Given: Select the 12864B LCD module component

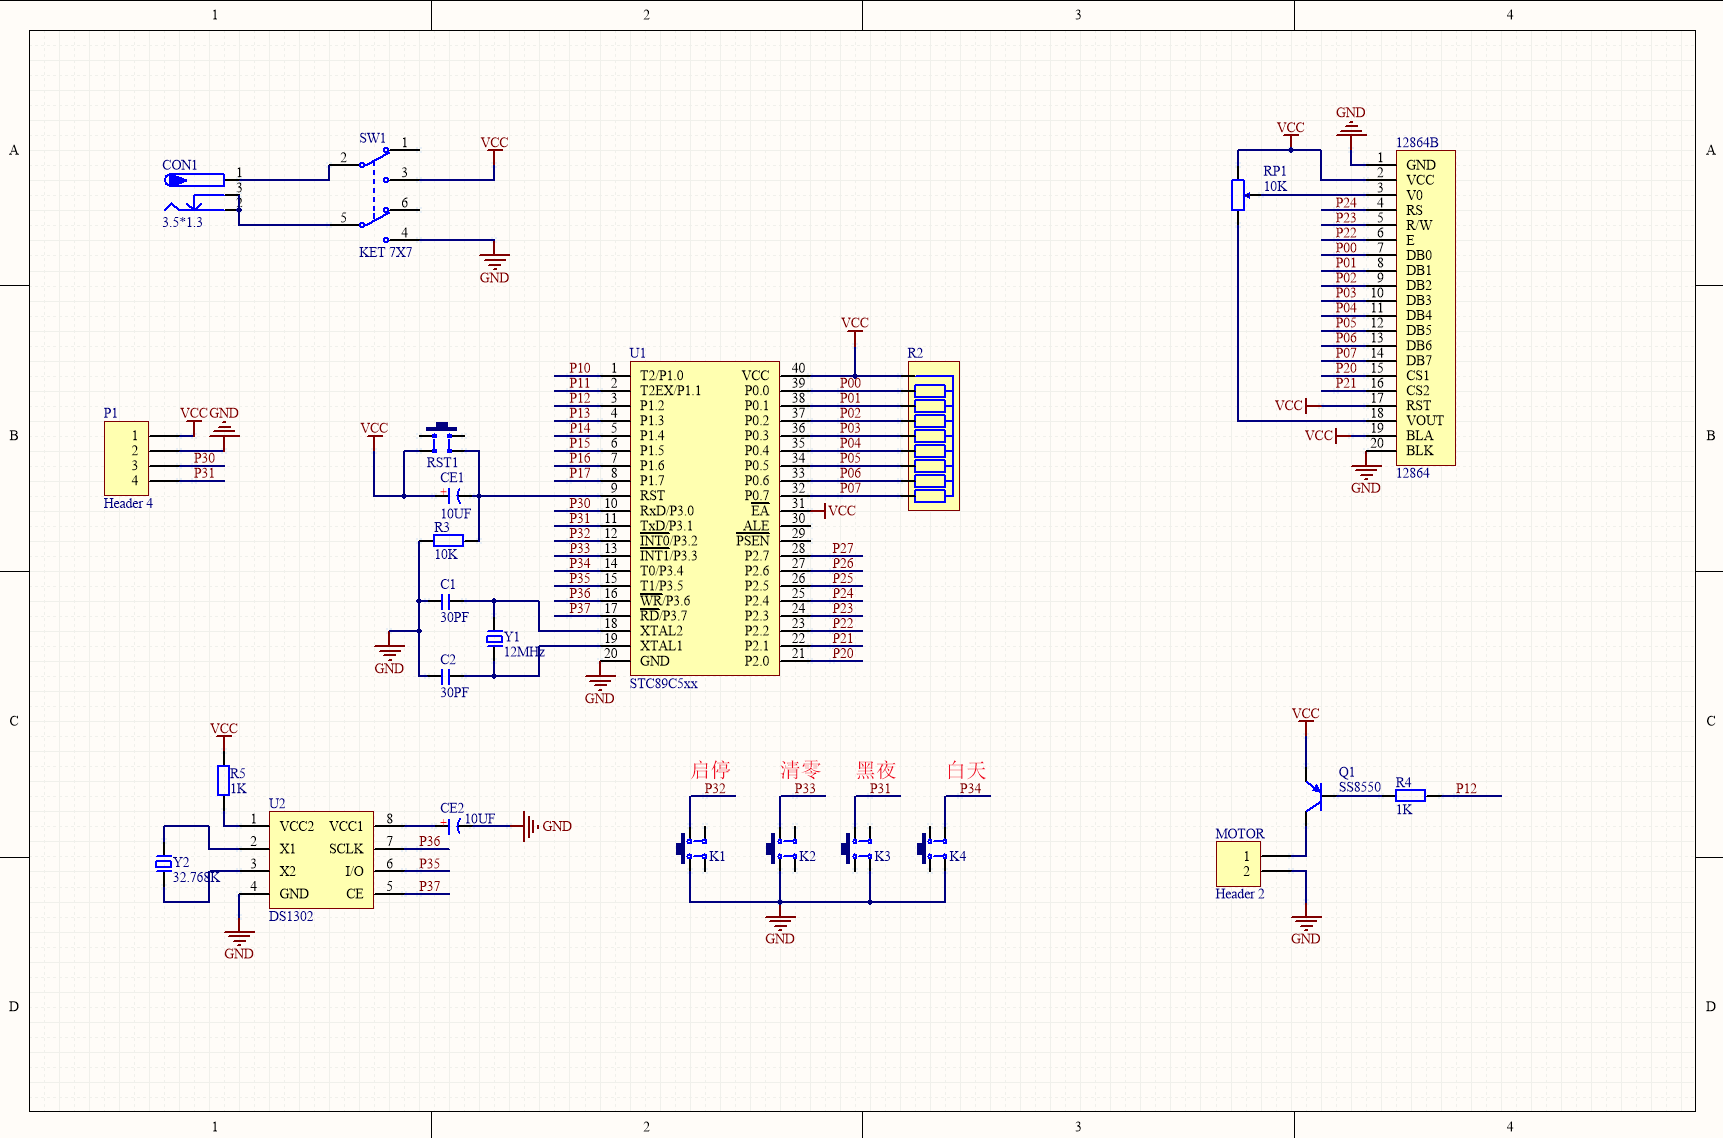Looking at the screenshot, I should point(1425,308).
